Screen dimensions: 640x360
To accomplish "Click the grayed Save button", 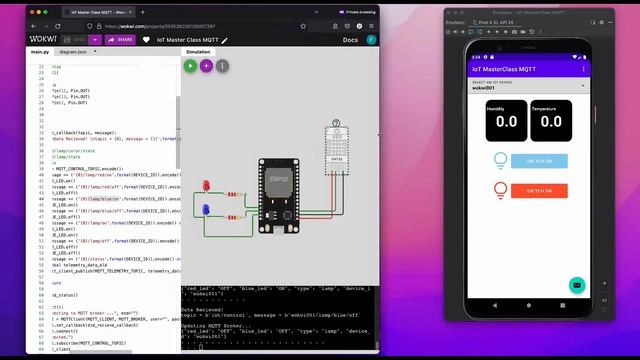I will (x=75, y=40).
